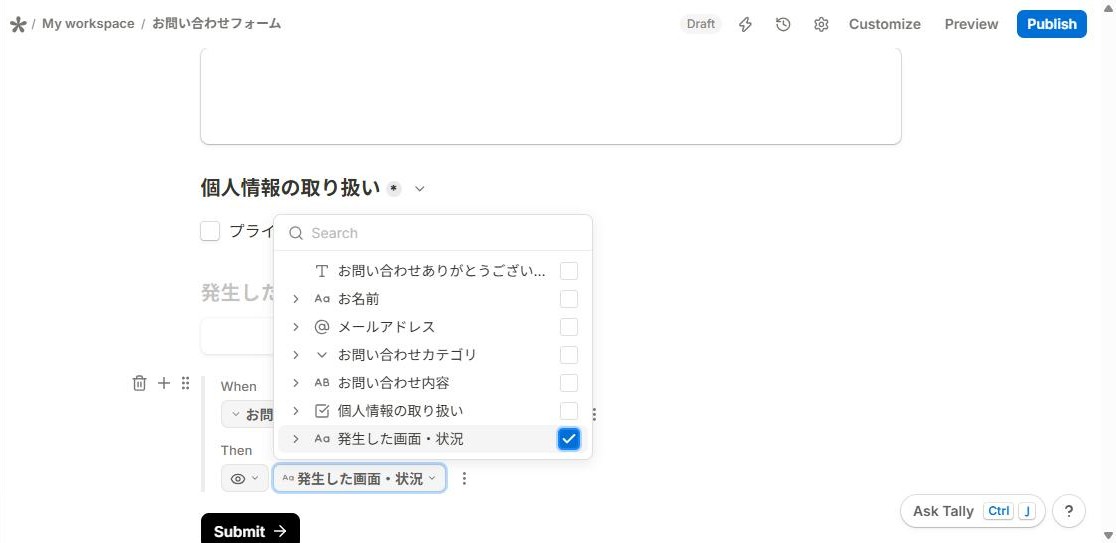Click the 個人情報の取り扱い heading text
Screen dimensions: 1116x543
pyautogui.click(x=290, y=189)
